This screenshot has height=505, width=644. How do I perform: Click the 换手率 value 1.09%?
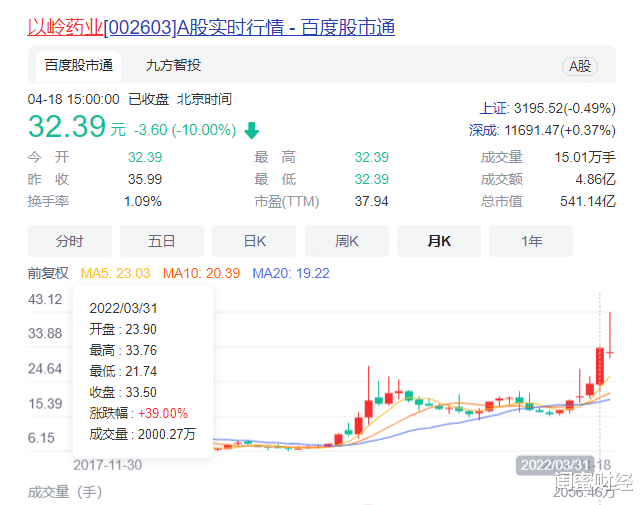point(143,202)
